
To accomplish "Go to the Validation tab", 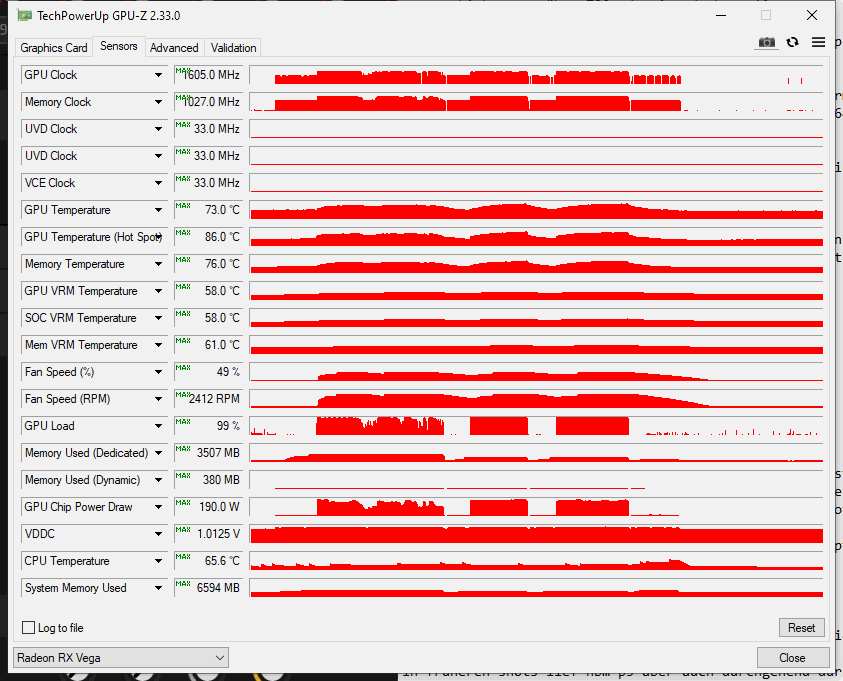I will point(233,48).
